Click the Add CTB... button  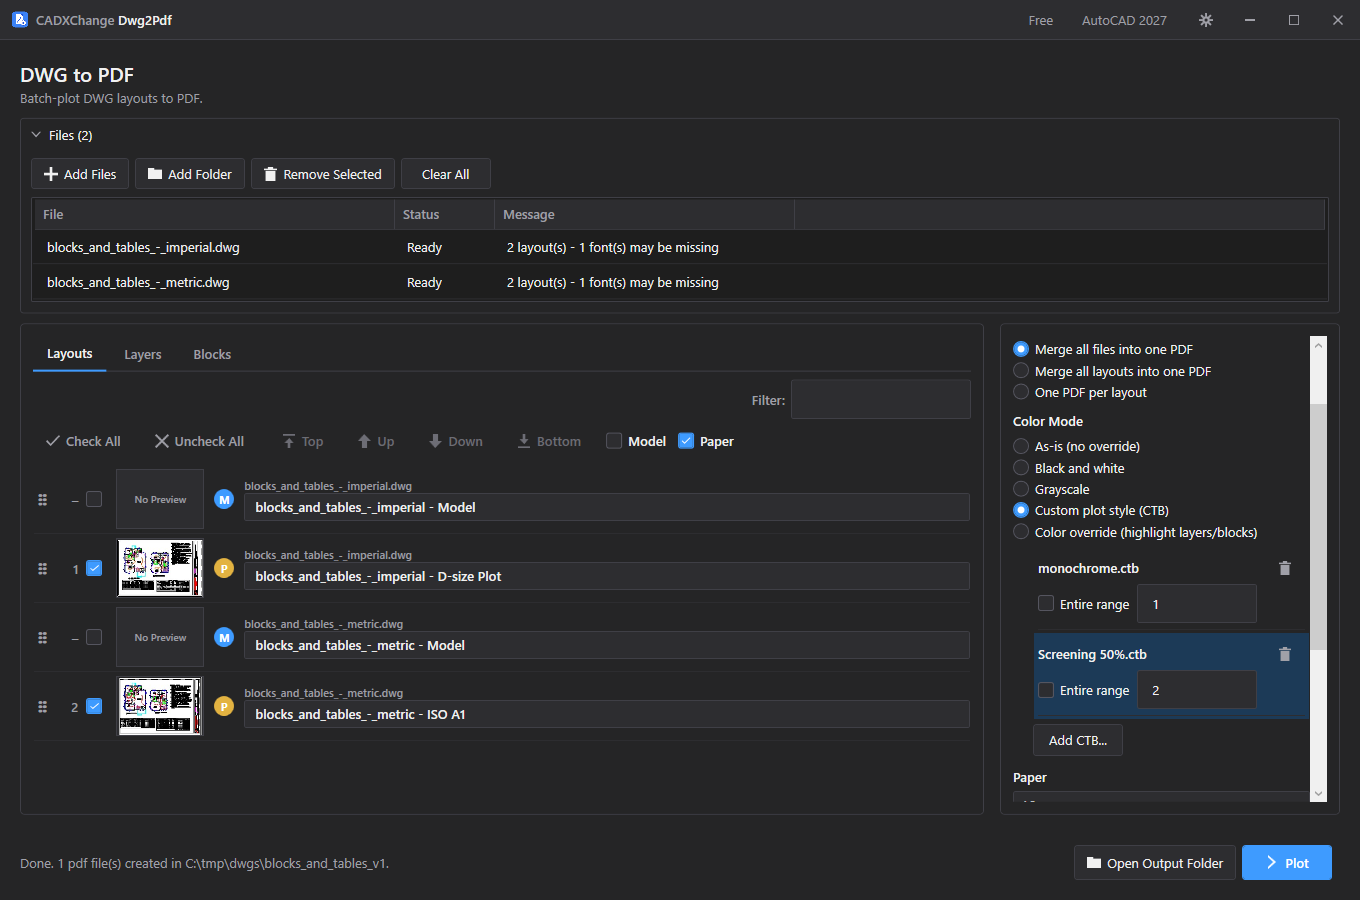1078,740
